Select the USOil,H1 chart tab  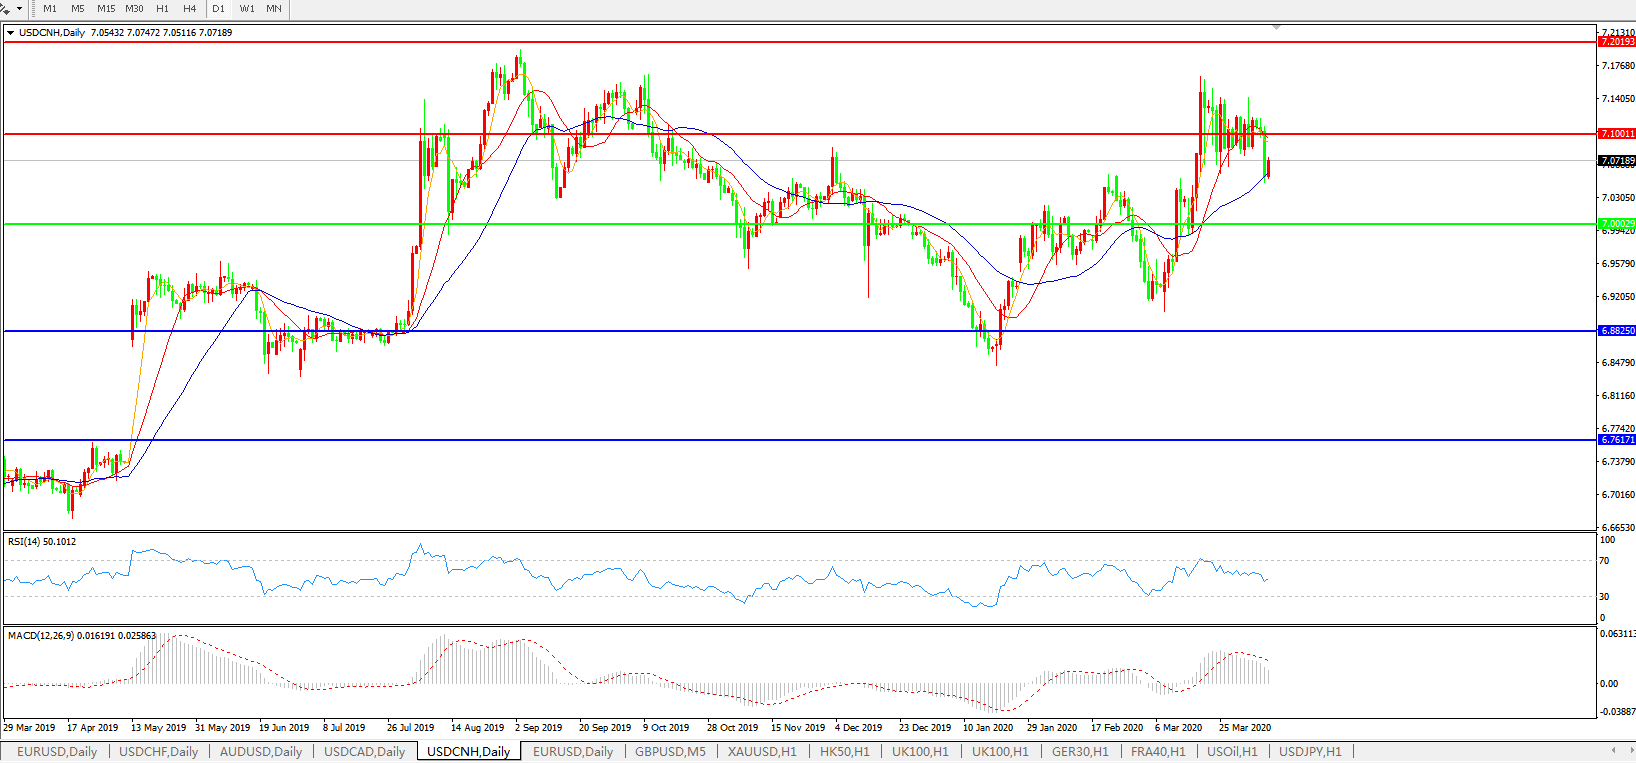coord(1232,751)
